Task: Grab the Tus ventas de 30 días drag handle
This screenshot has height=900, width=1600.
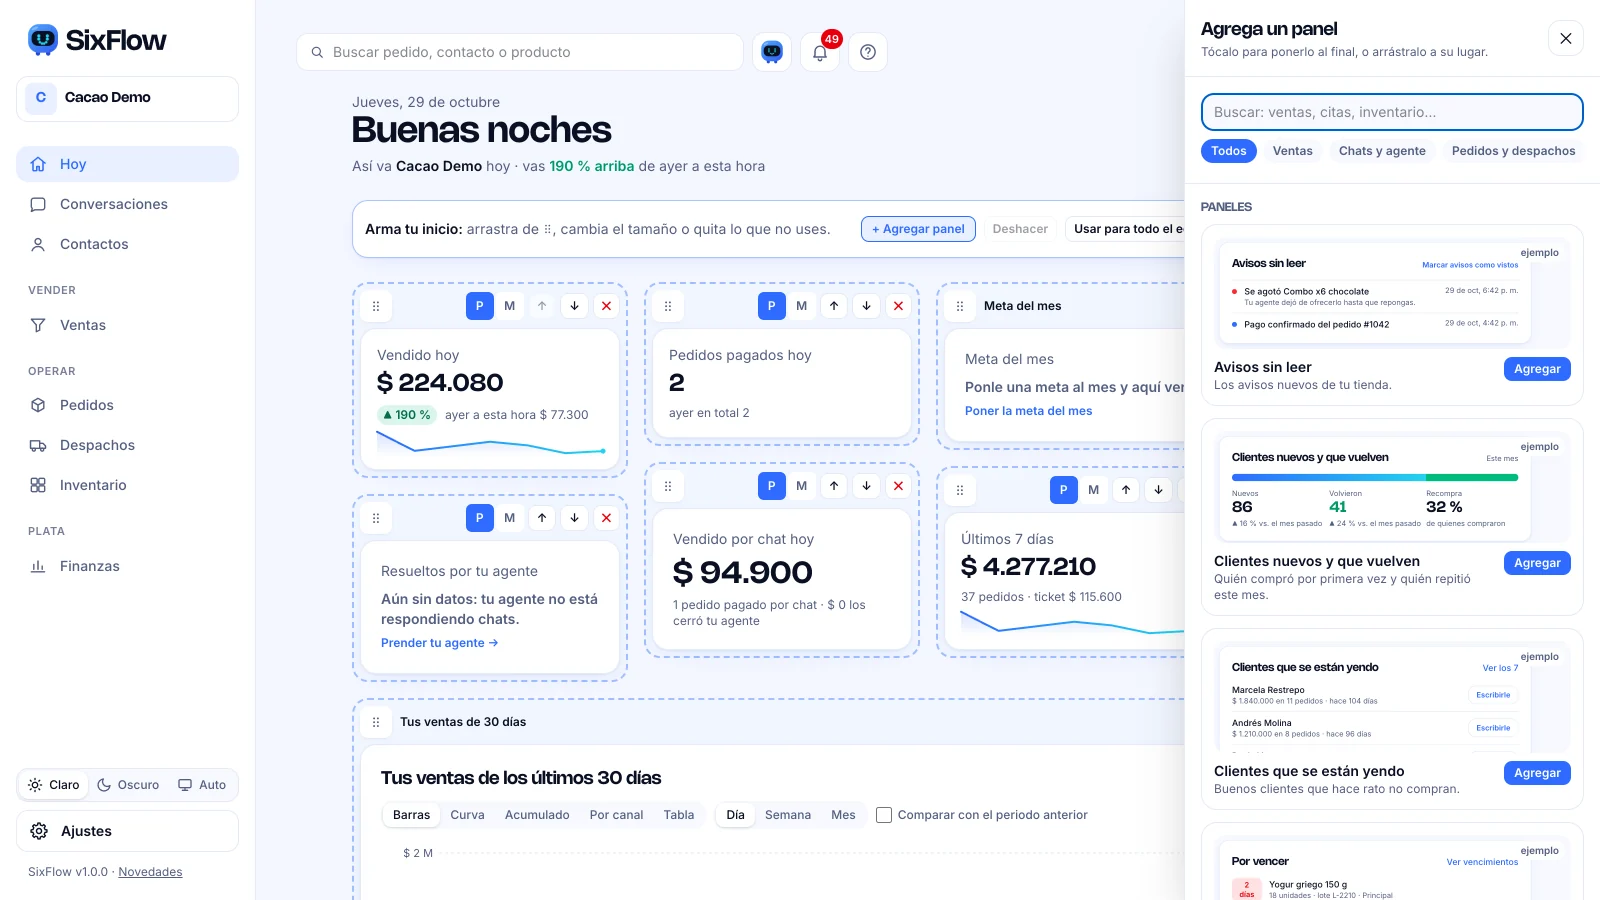Action: [376, 722]
